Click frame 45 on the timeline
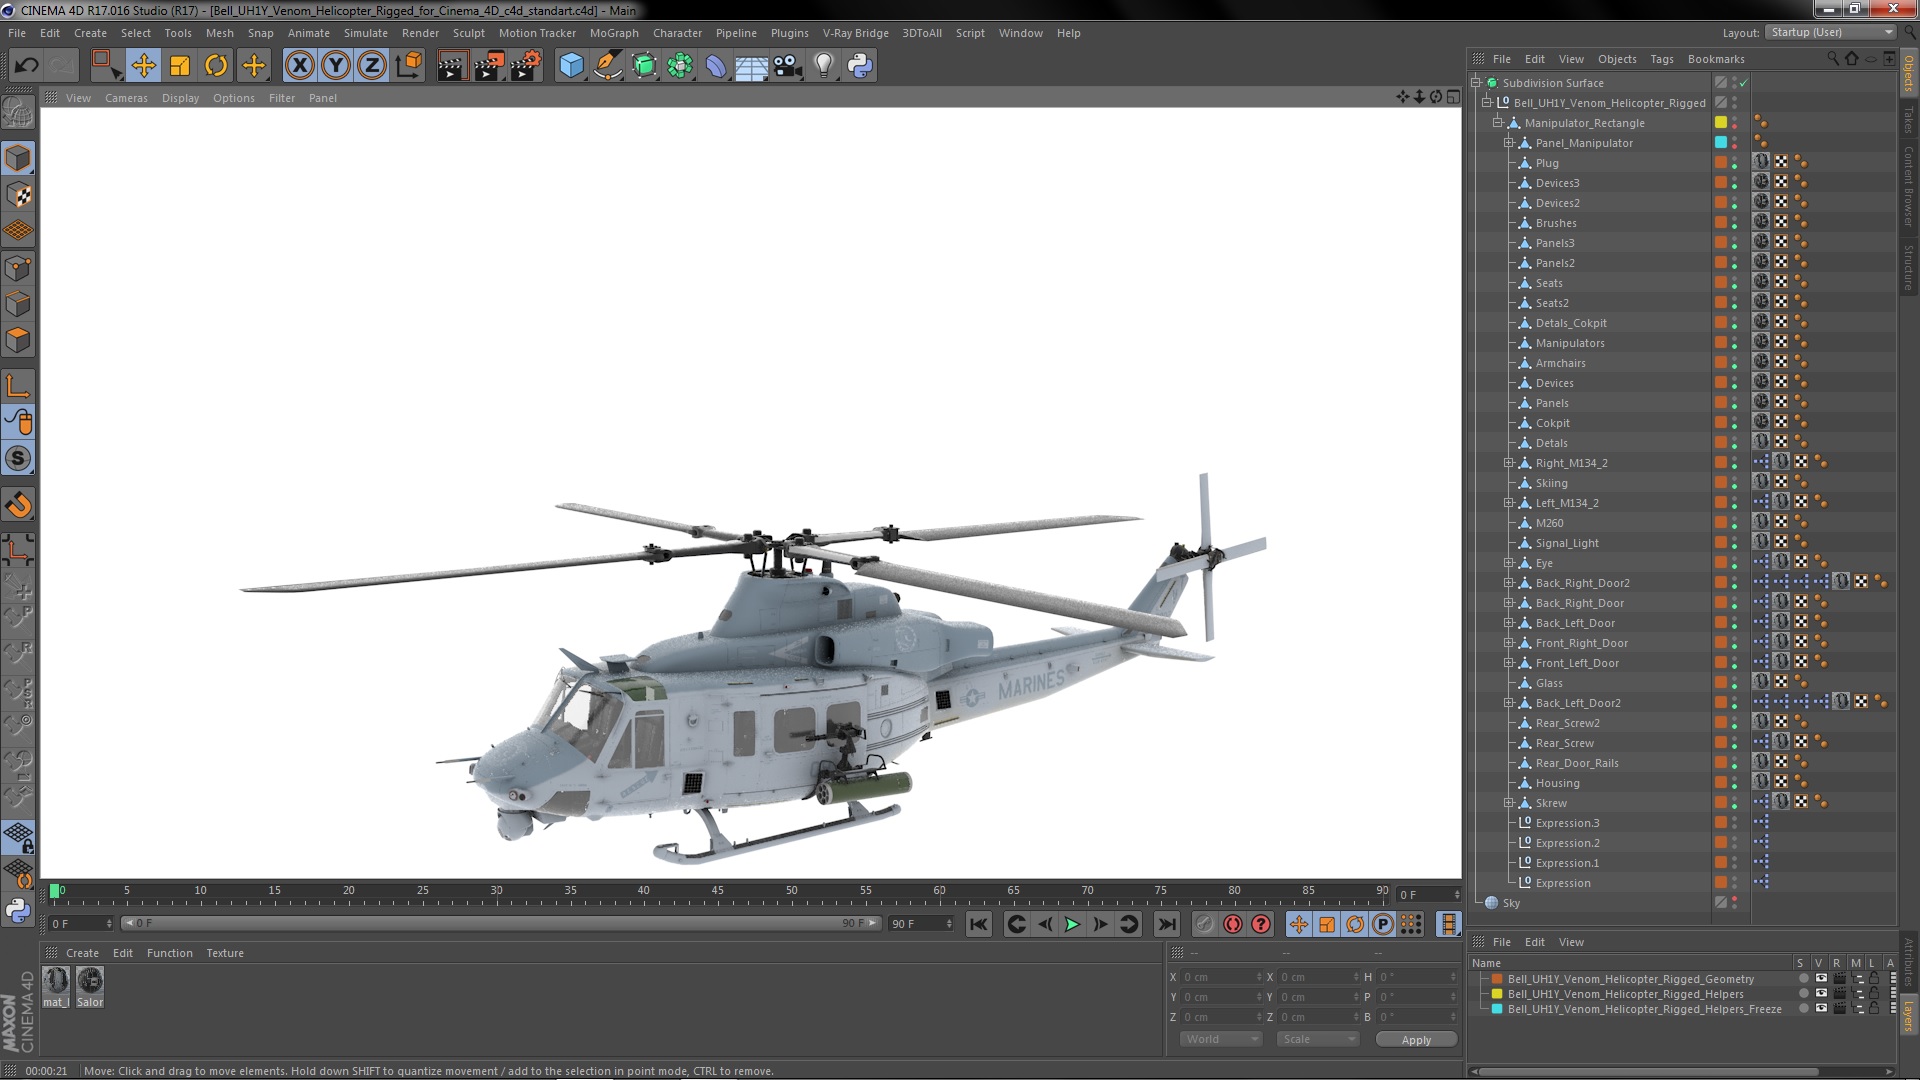The image size is (1920, 1080). pyautogui.click(x=717, y=890)
